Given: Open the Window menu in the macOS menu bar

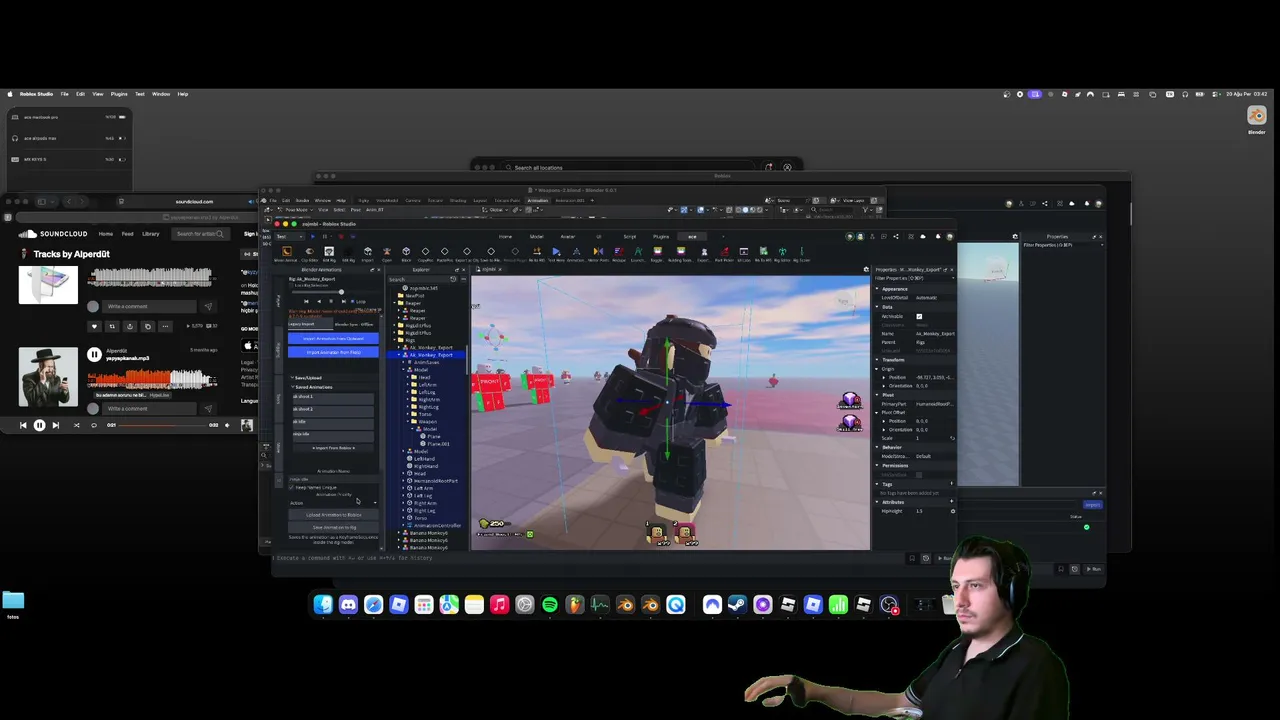Looking at the screenshot, I should click(x=161, y=94).
